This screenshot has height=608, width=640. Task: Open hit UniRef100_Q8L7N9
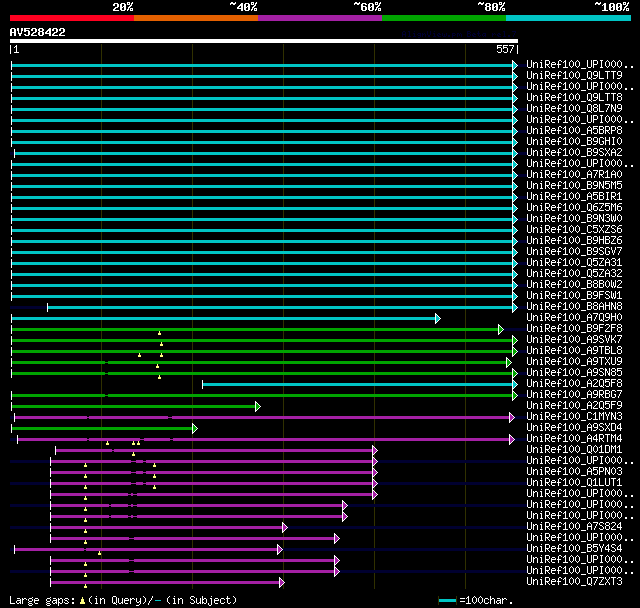[x=574, y=109]
